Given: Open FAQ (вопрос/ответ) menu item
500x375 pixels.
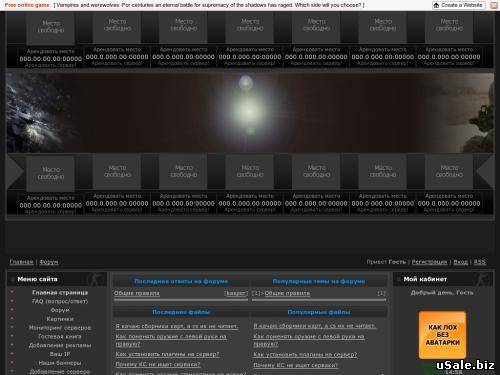Looking at the screenshot, I should point(60,301).
